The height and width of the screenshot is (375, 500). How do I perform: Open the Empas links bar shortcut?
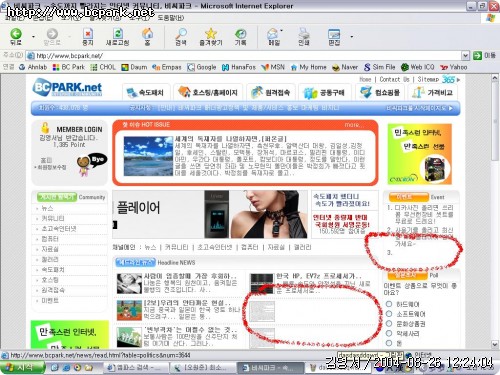pos(167,67)
